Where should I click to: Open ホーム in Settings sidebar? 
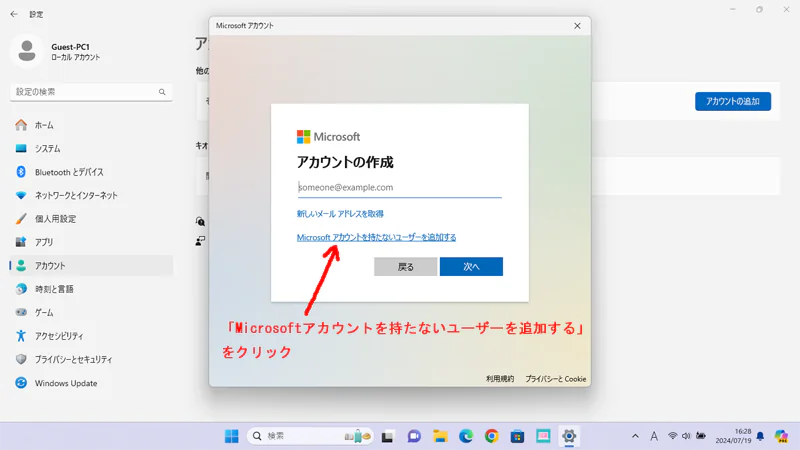click(x=91, y=125)
